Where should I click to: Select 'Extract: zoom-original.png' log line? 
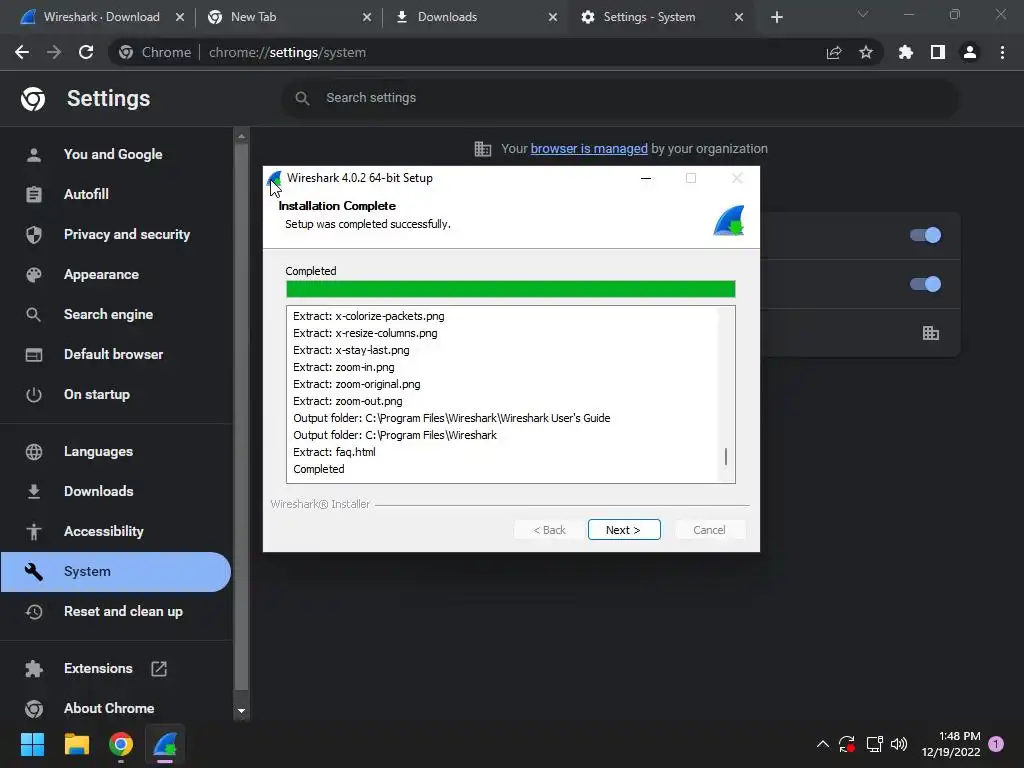point(357,384)
